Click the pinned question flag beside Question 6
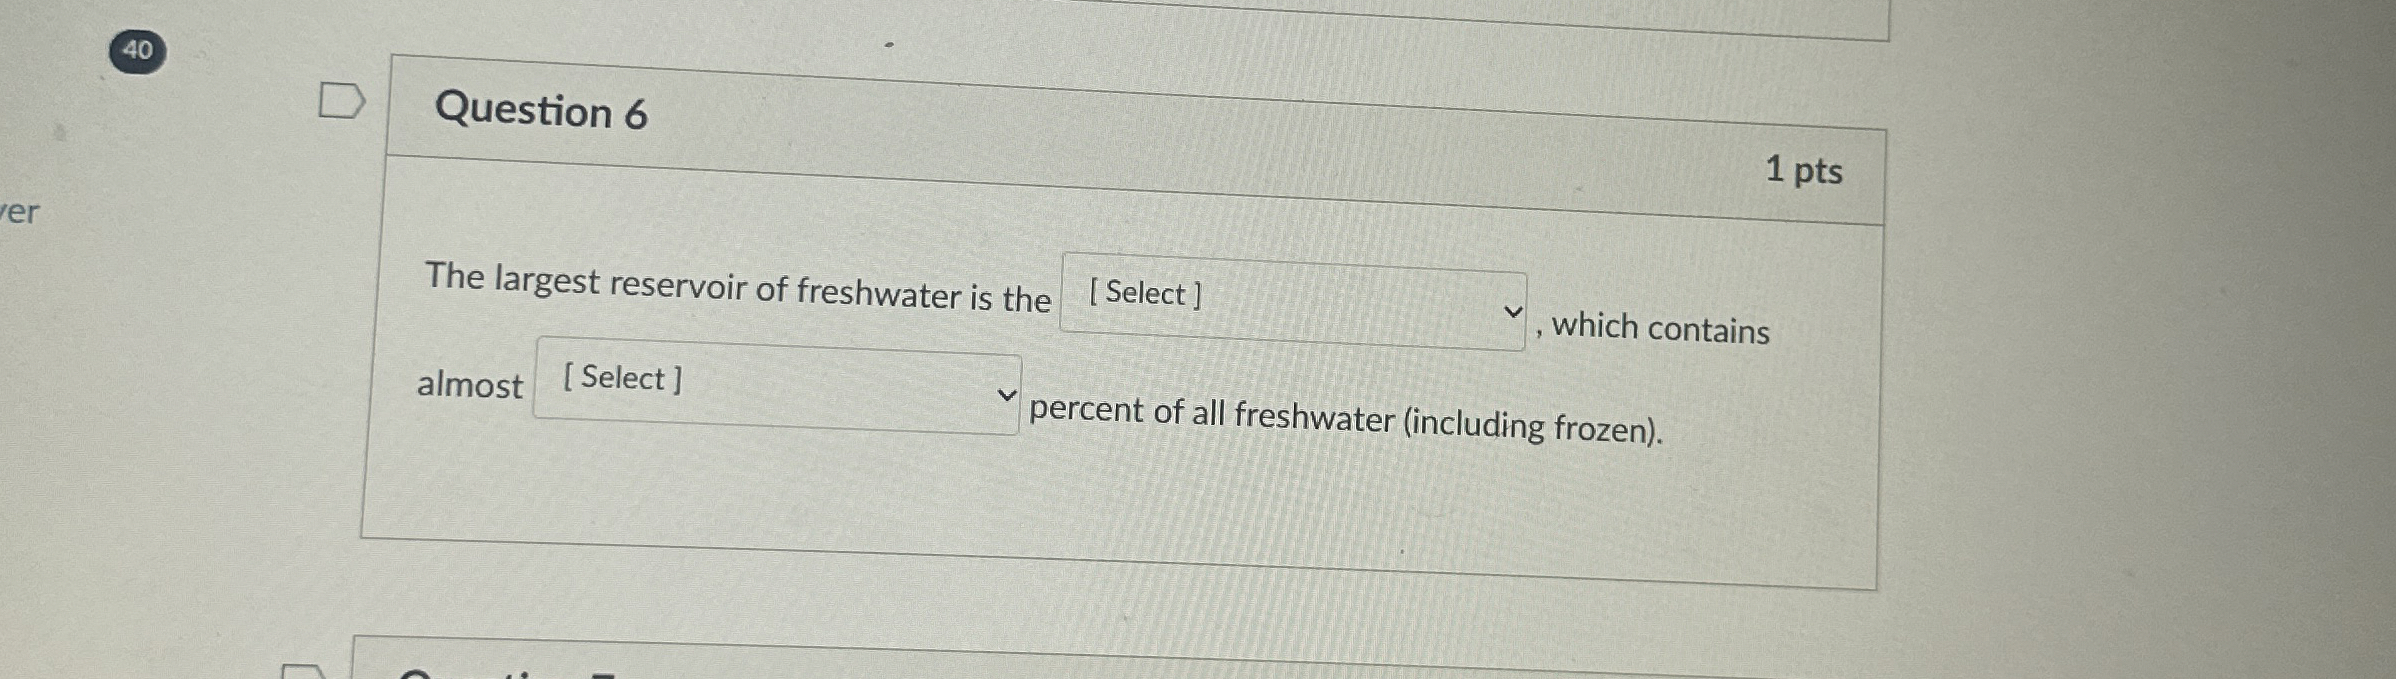The width and height of the screenshot is (2396, 679). 340,100
